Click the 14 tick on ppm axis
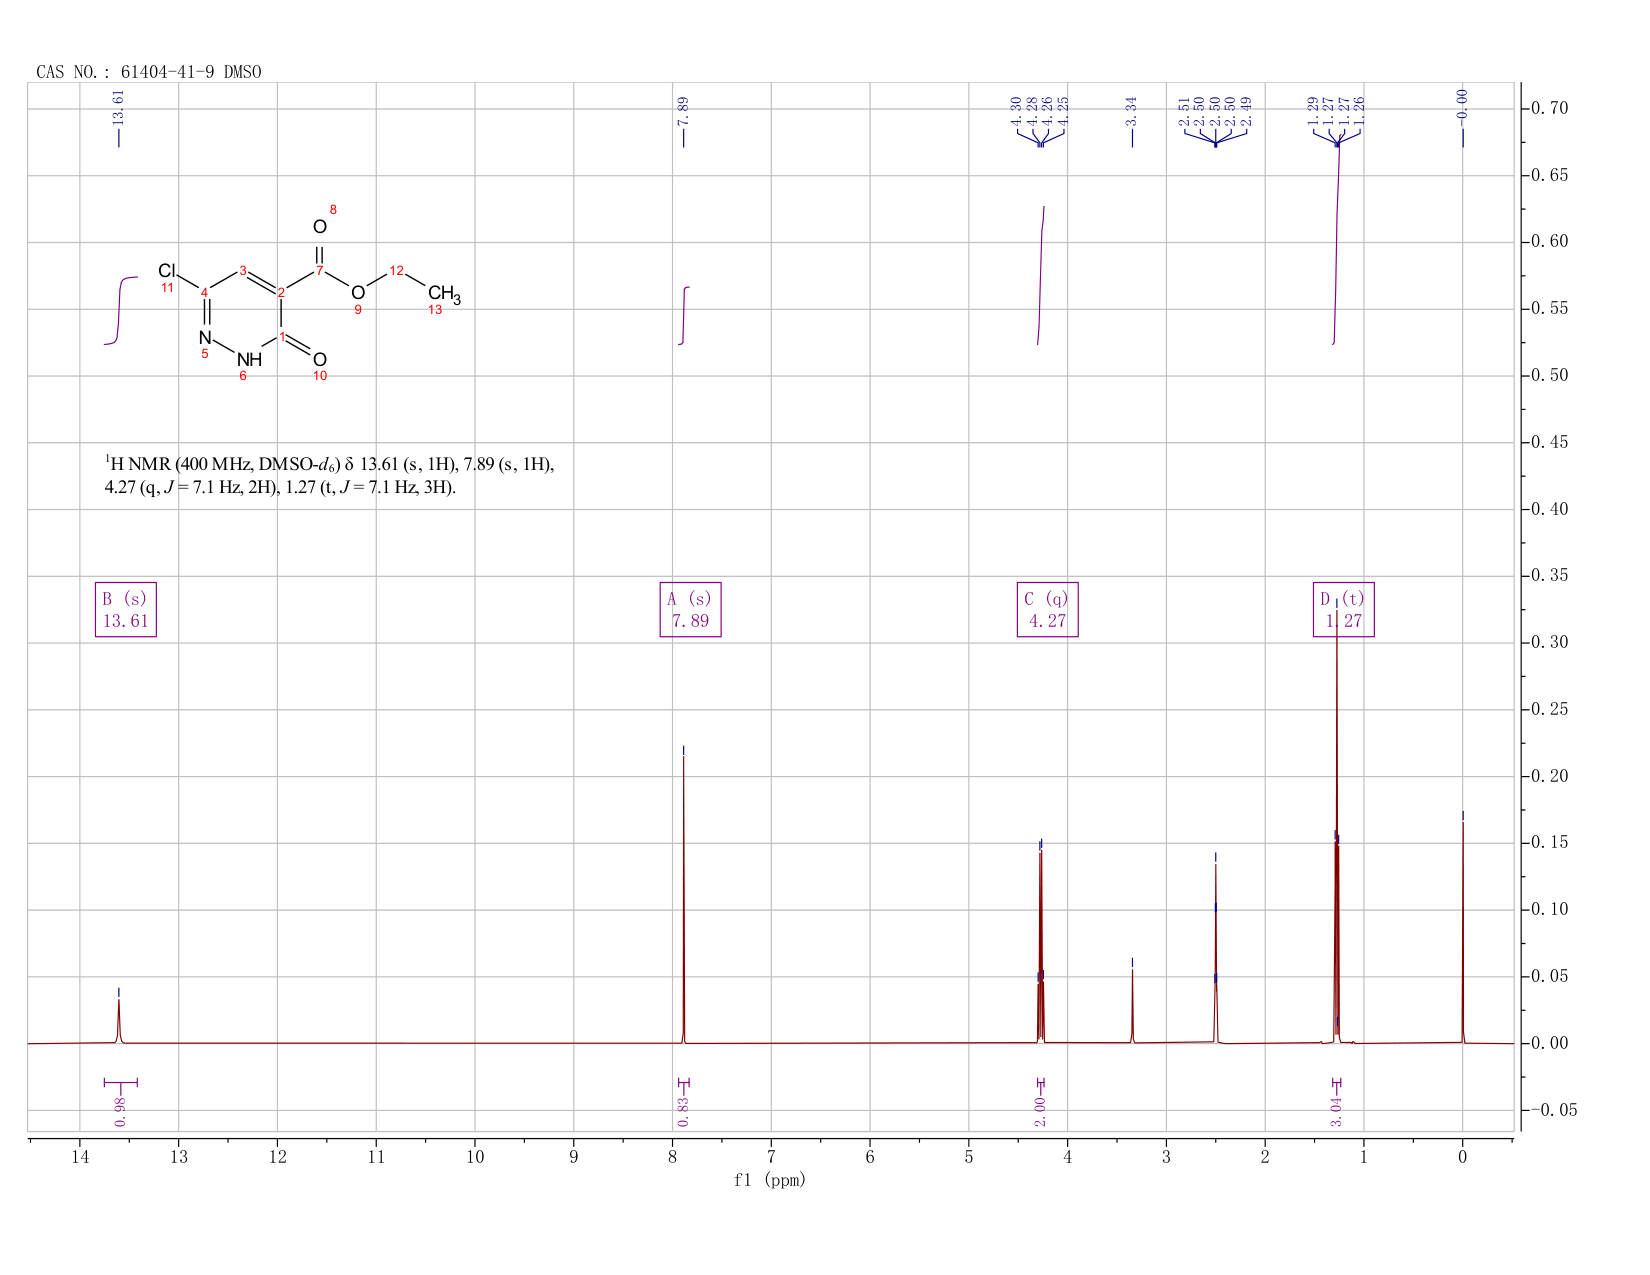This screenshot has height=1275, width=1650. tap(80, 1156)
